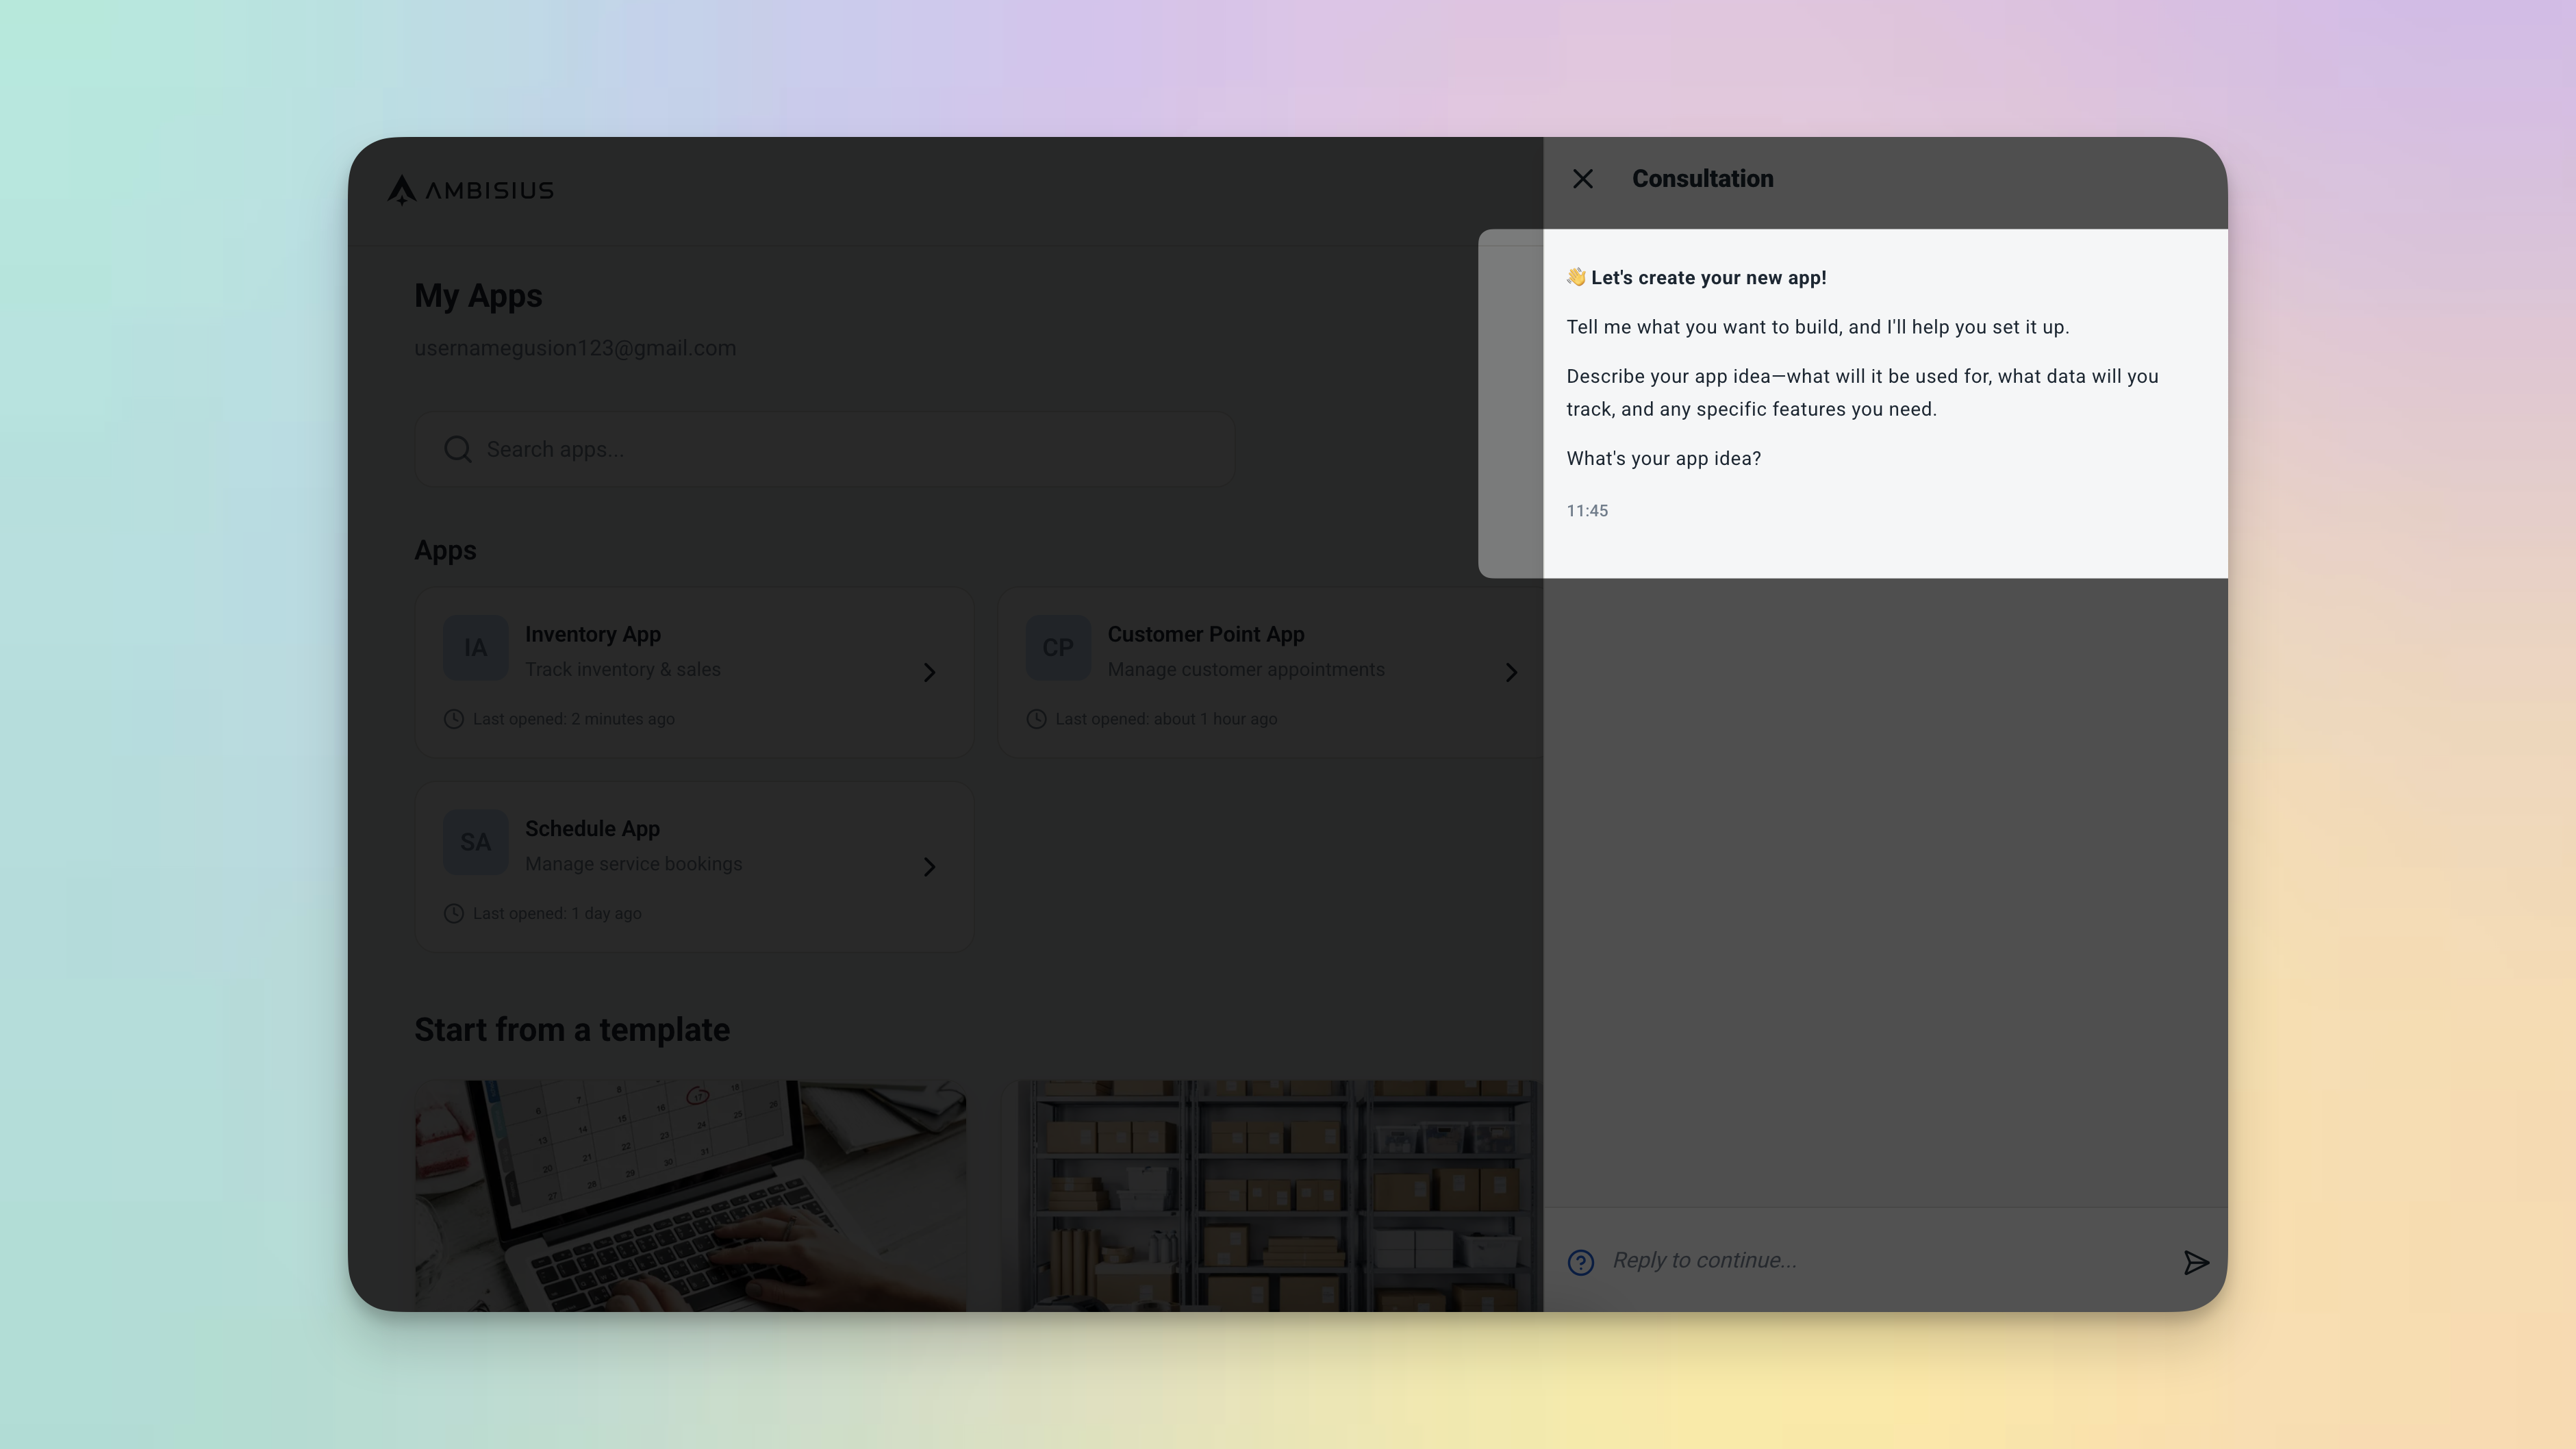Screen dimensions: 2576x1449
Task: Open the Customer Point App title
Action: (1205, 634)
